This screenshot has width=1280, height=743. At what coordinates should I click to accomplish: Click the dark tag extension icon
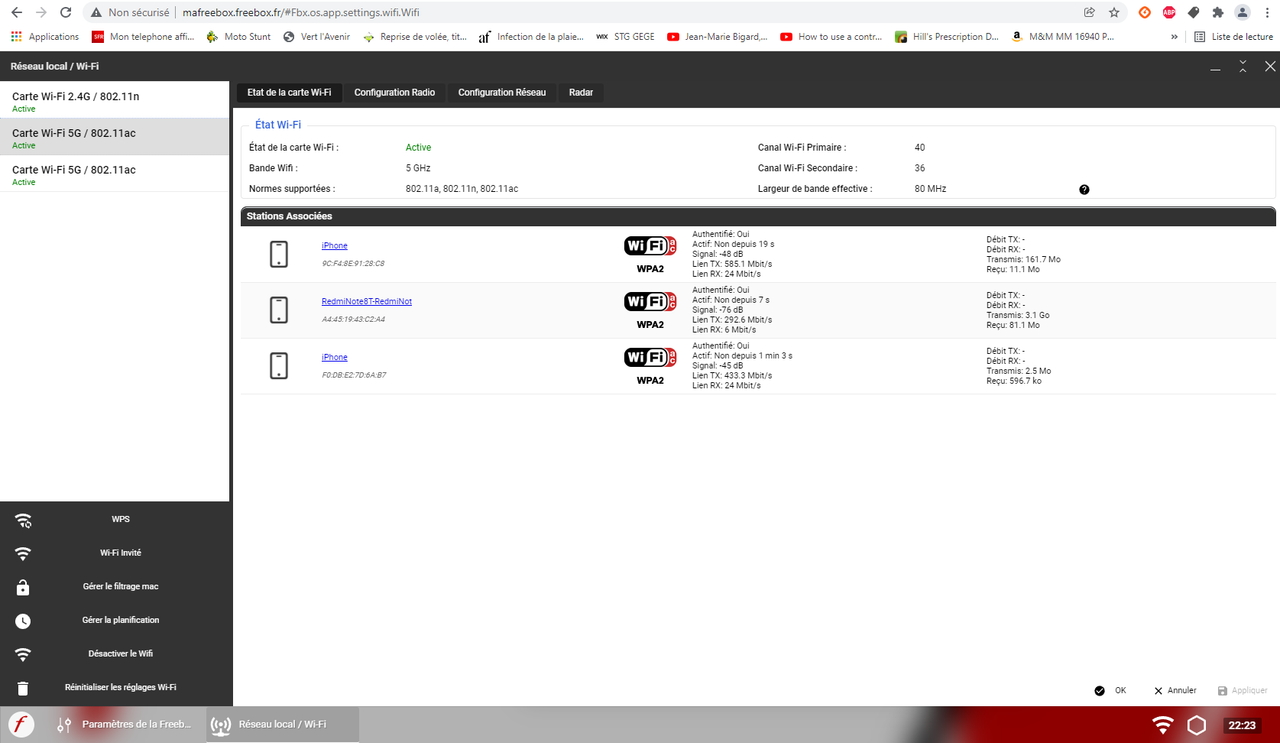[x=1193, y=13]
